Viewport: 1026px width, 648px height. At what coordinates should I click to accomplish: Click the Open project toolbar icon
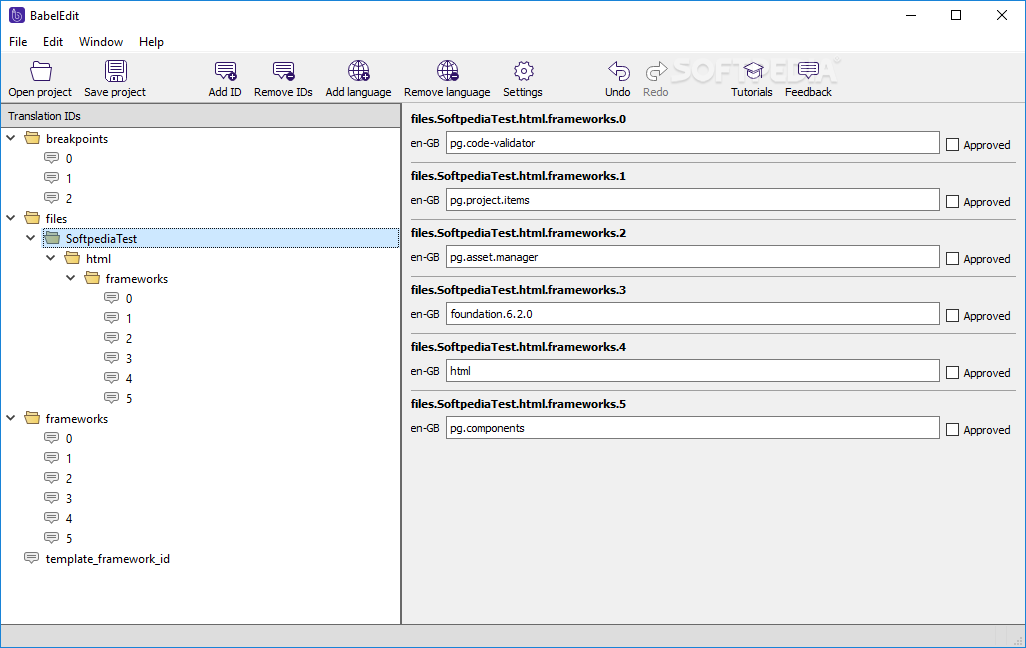(41, 71)
